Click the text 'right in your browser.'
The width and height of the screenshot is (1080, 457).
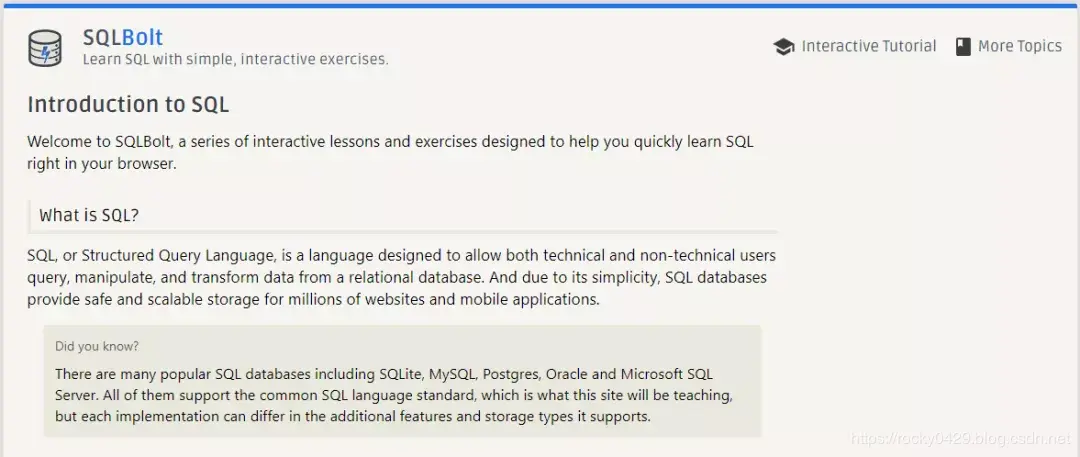(x=102, y=164)
